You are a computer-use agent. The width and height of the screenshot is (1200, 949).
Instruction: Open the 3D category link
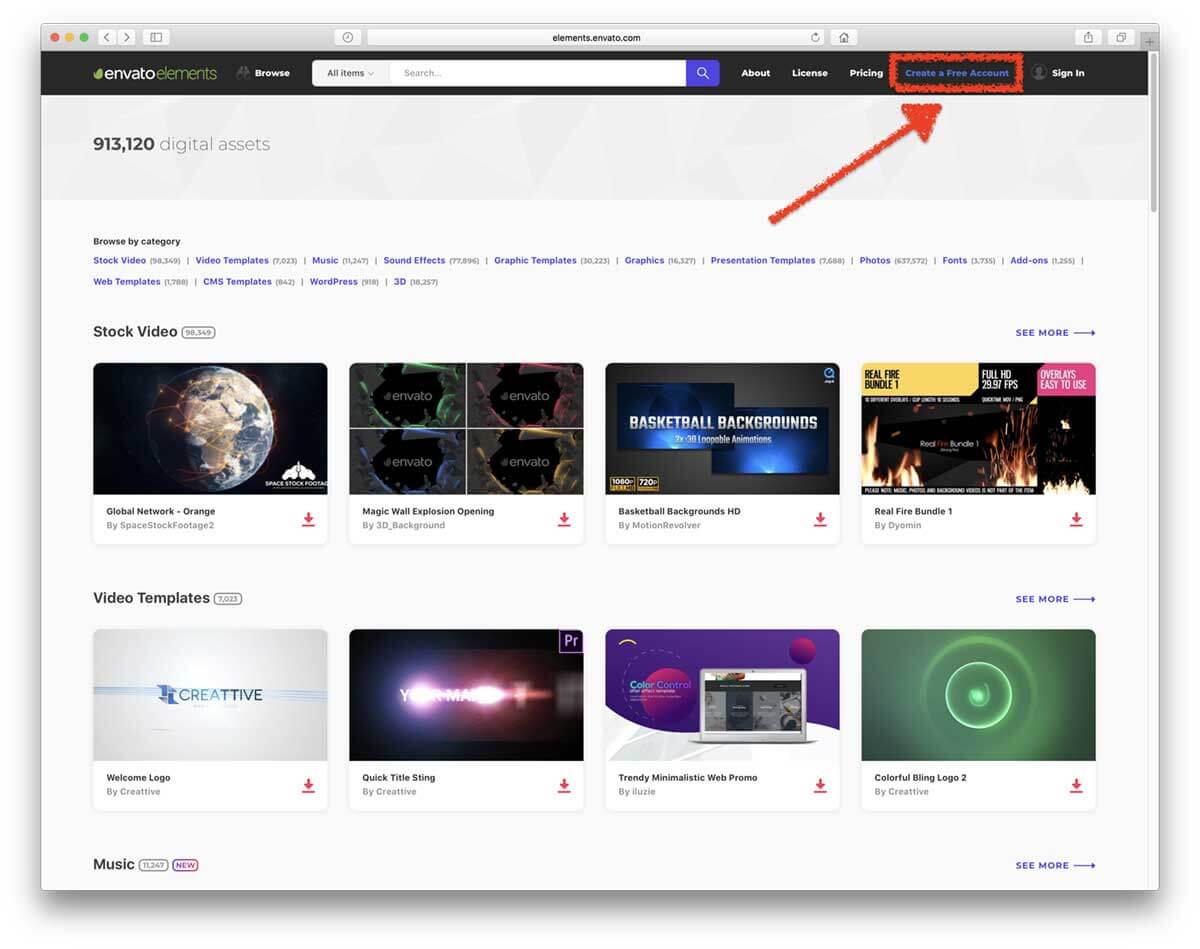click(400, 282)
